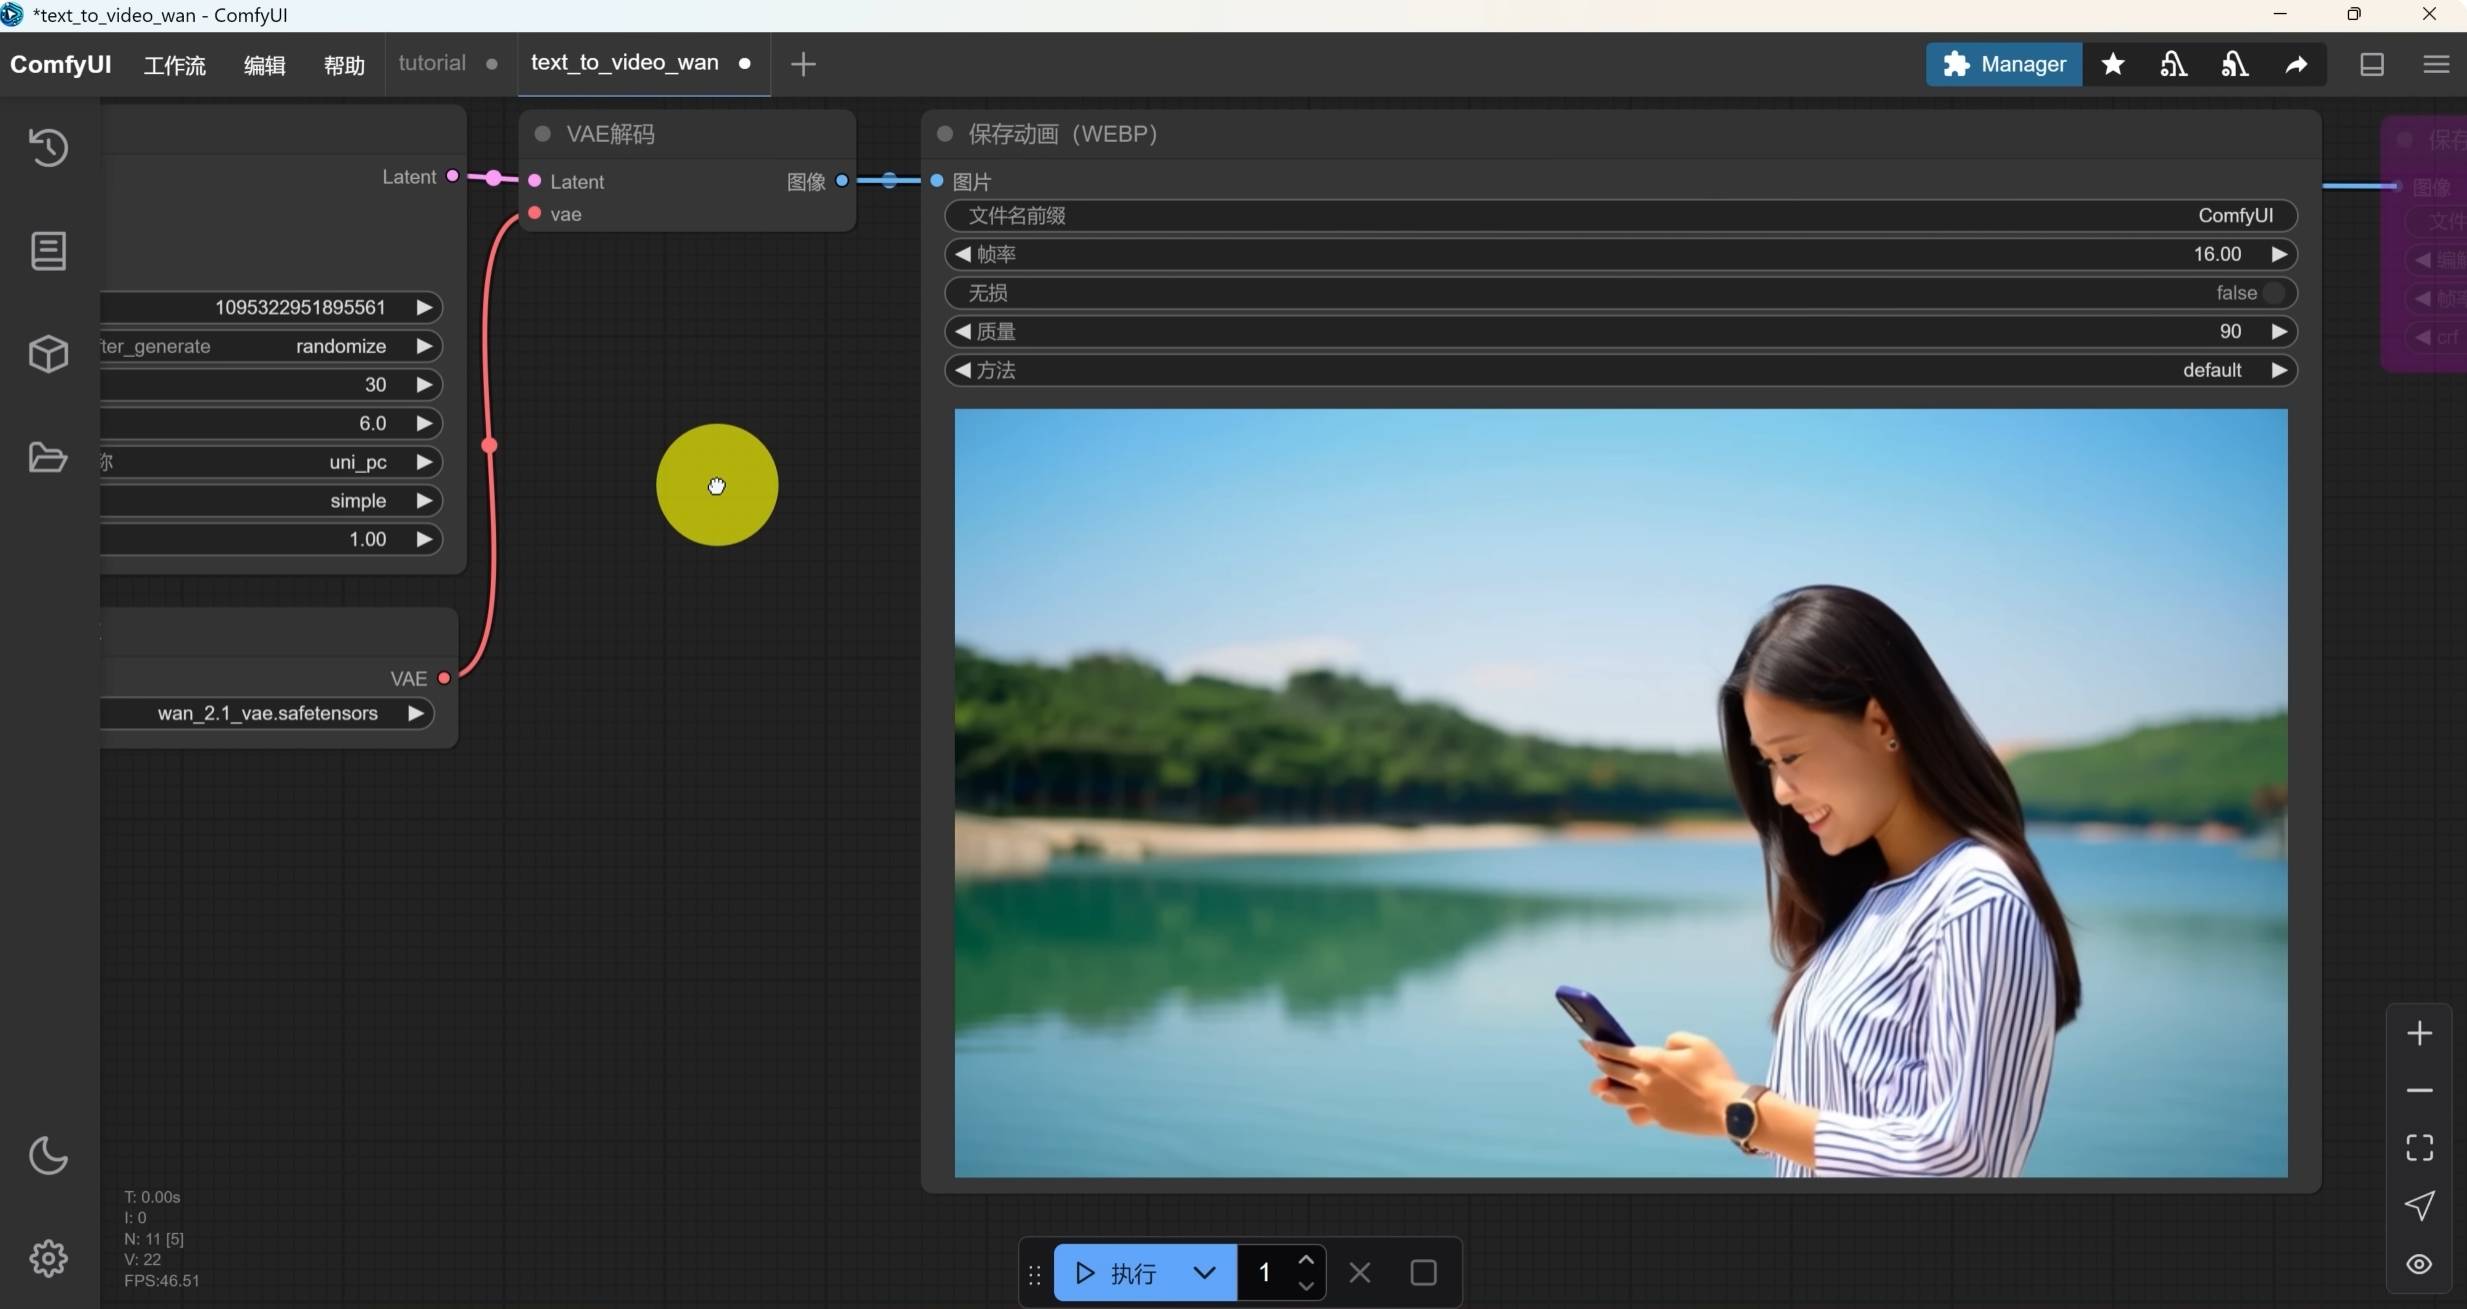Image resolution: width=2467 pixels, height=1309 pixels.
Task: Open the model library cube icon
Action: pos(48,354)
